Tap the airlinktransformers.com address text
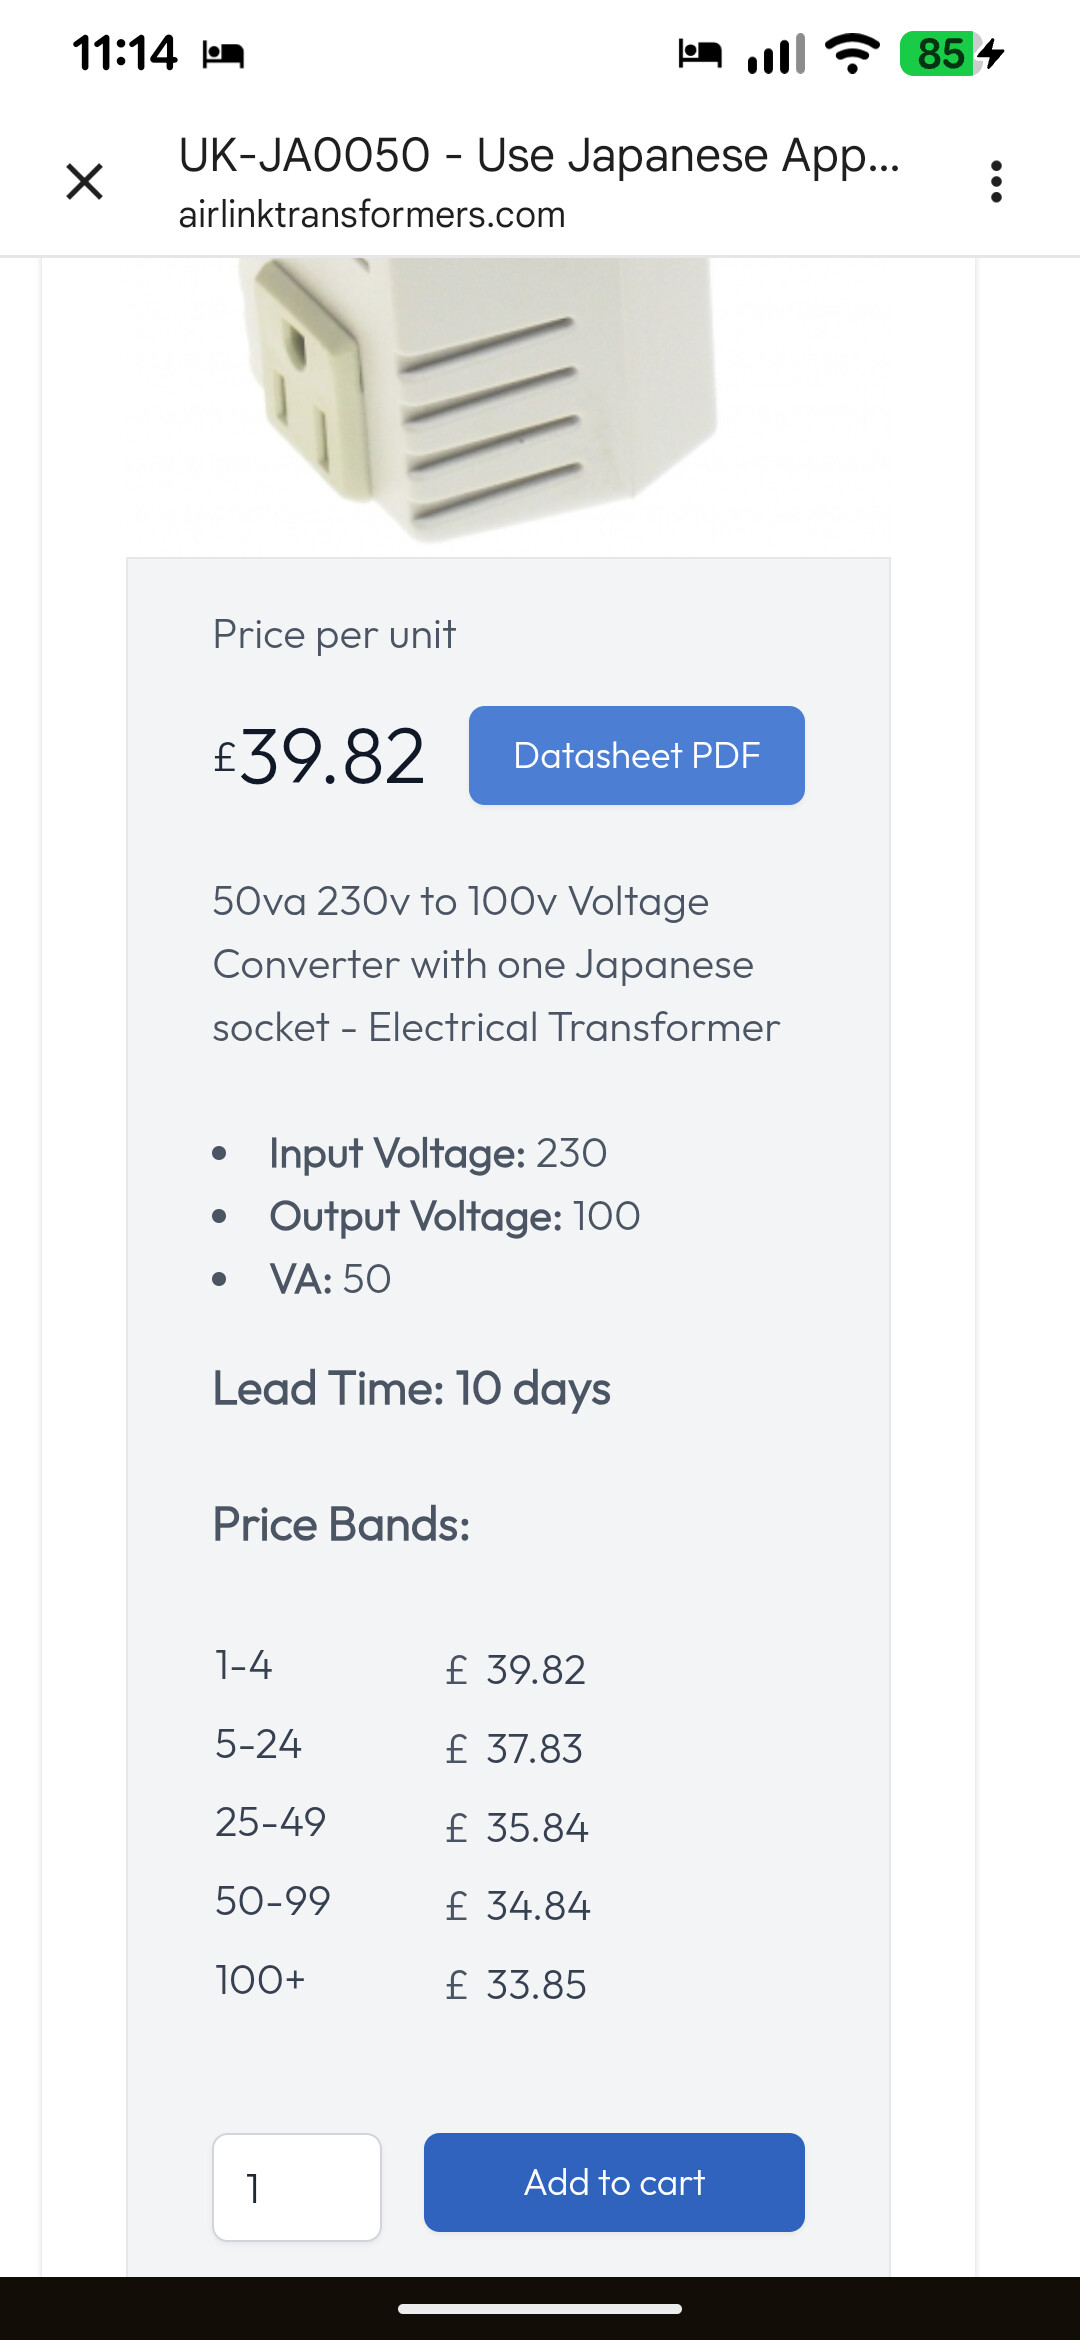Image resolution: width=1080 pixels, height=2340 pixels. (x=372, y=215)
